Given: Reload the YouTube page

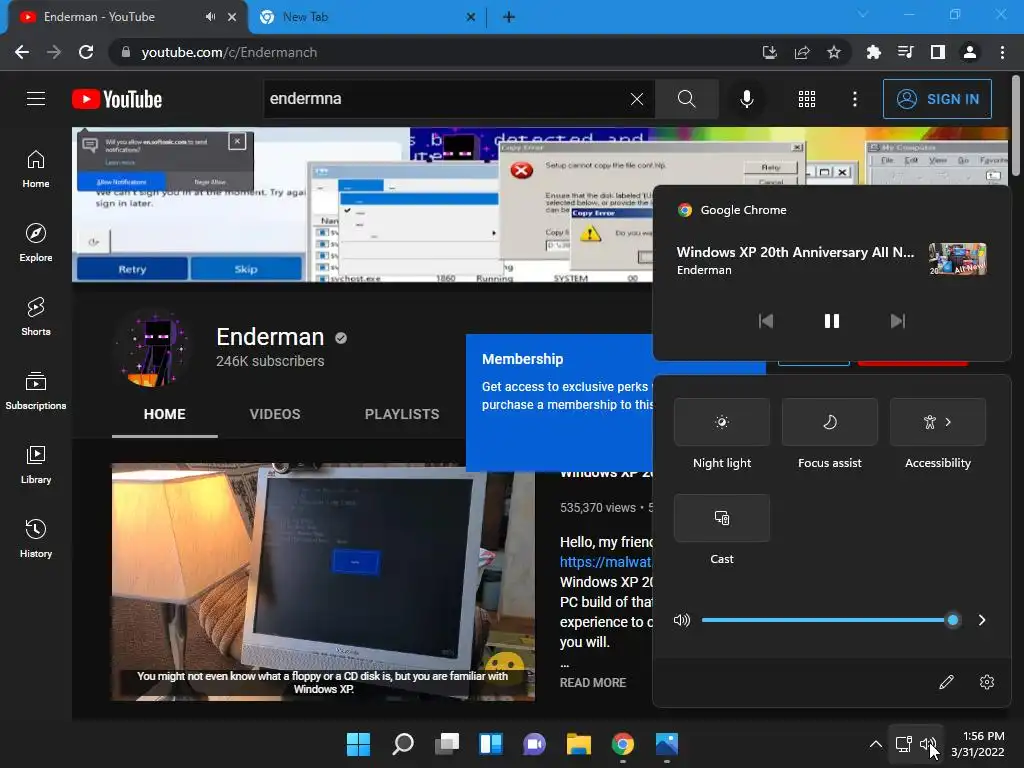Looking at the screenshot, I should click(86, 52).
